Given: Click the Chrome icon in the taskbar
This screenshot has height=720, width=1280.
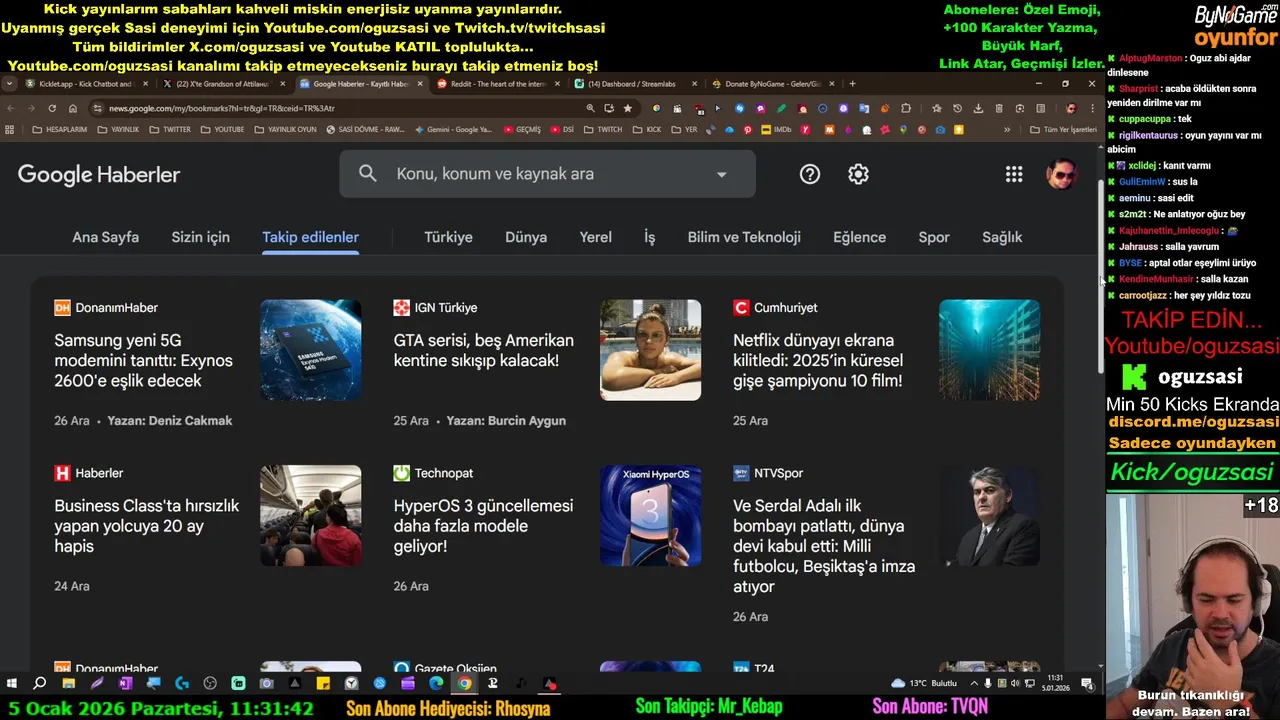Looking at the screenshot, I should click(464, 683).
